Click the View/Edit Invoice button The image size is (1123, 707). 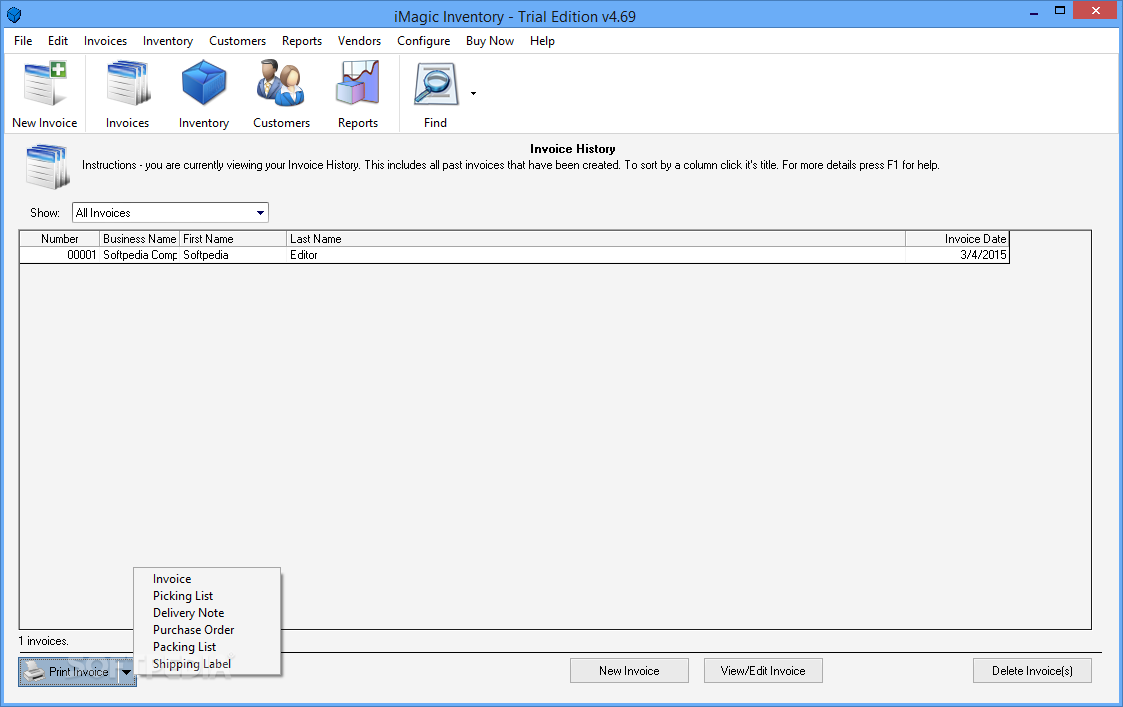pyautogui.click(x=763, y=671)
